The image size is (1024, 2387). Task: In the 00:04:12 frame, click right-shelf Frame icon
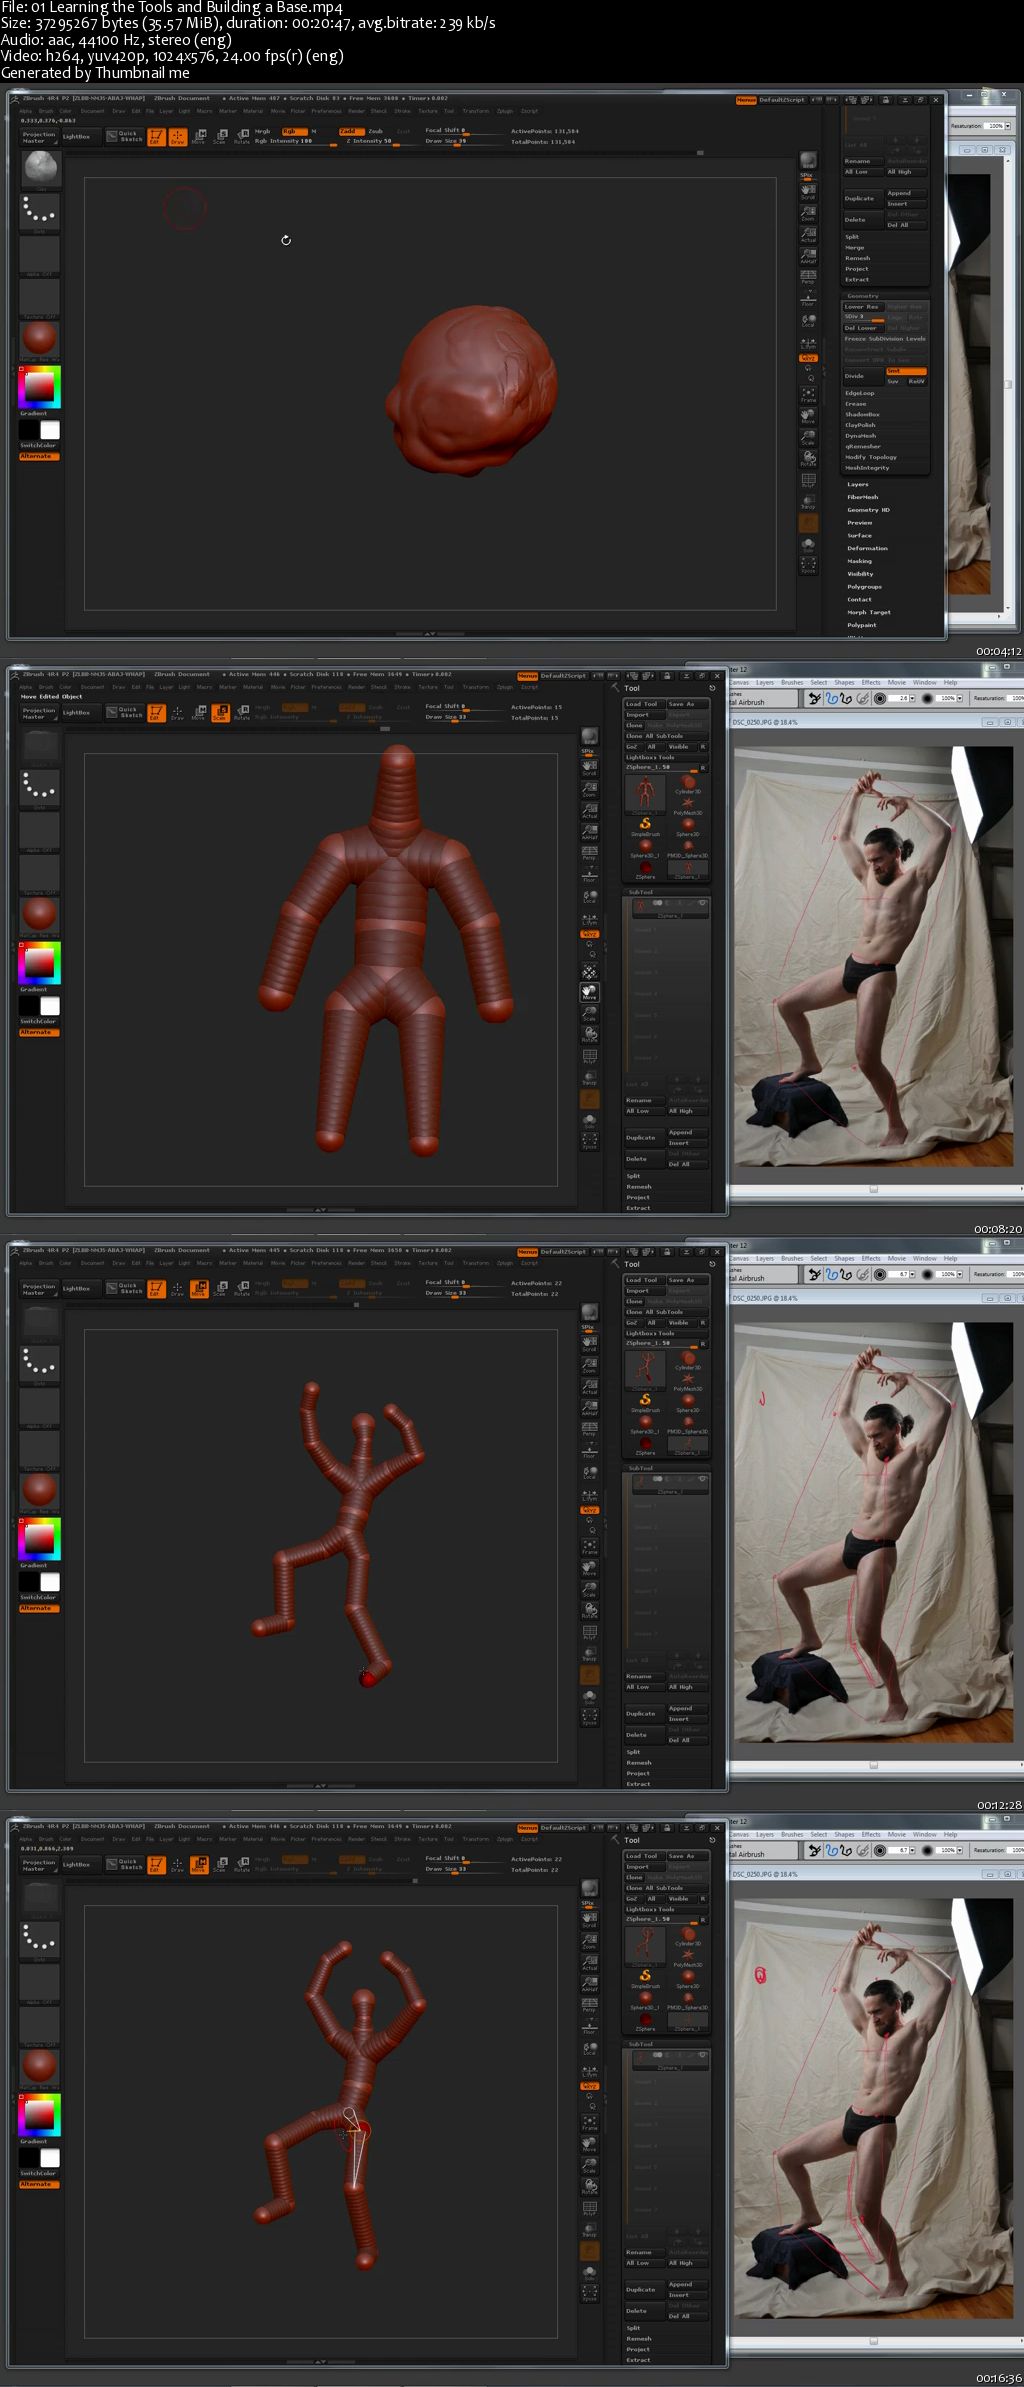(808, 393)
